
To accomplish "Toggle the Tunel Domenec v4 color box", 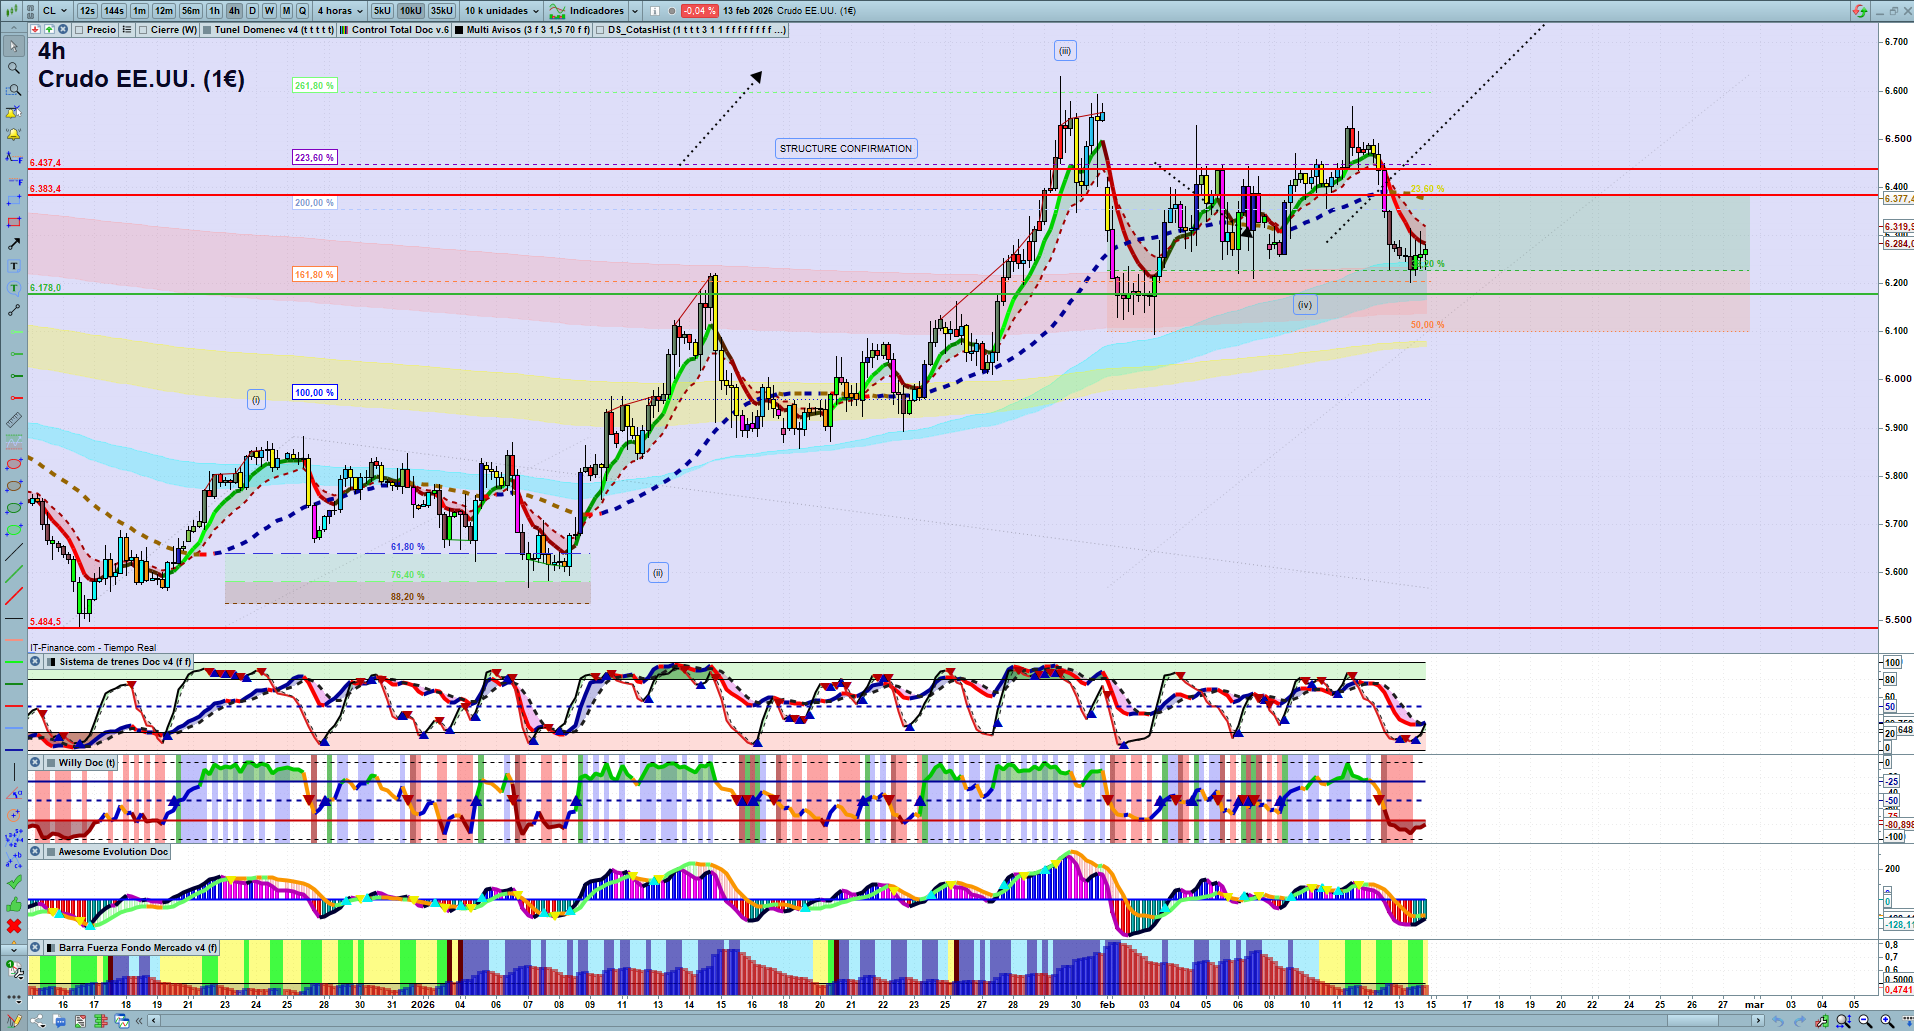I will pos(207,30).
